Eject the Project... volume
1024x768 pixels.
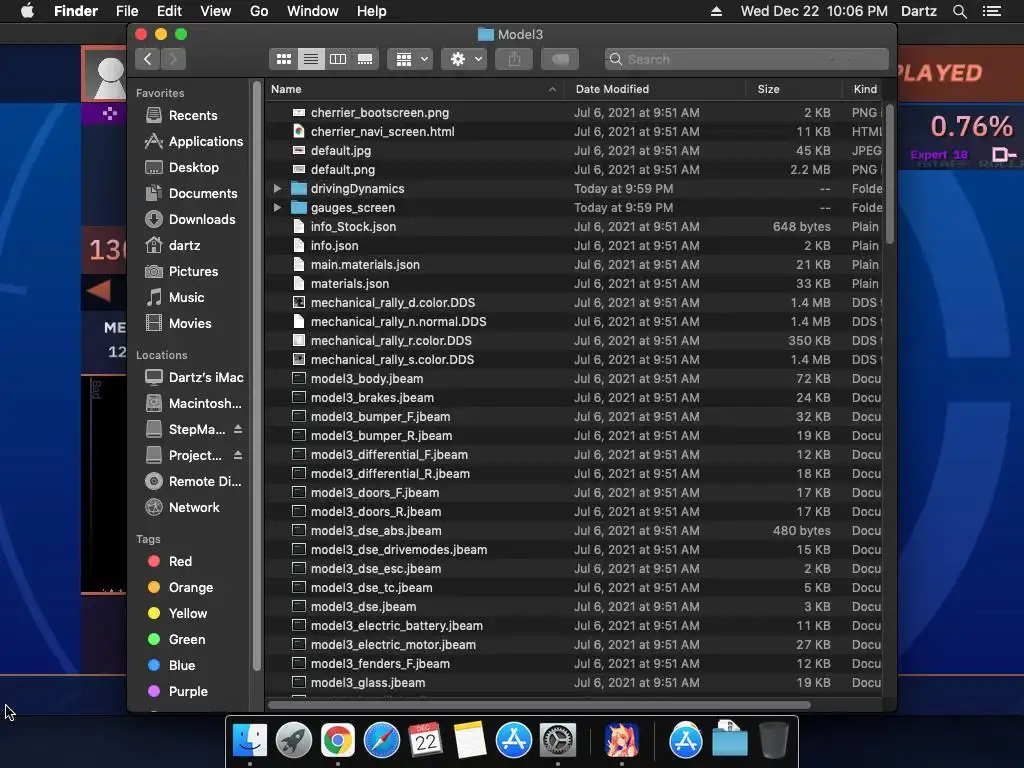click(238, 455)
